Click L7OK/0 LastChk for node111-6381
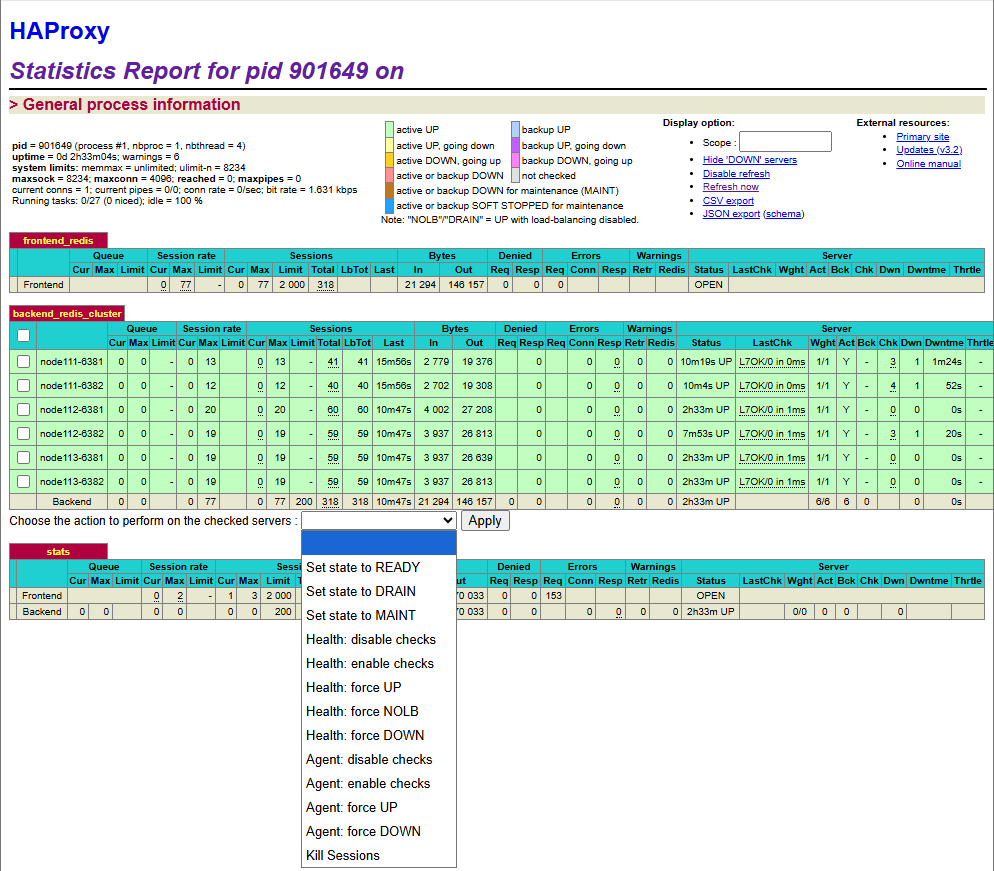This screenshot has height=871, width=994. [x=772, y=361]
